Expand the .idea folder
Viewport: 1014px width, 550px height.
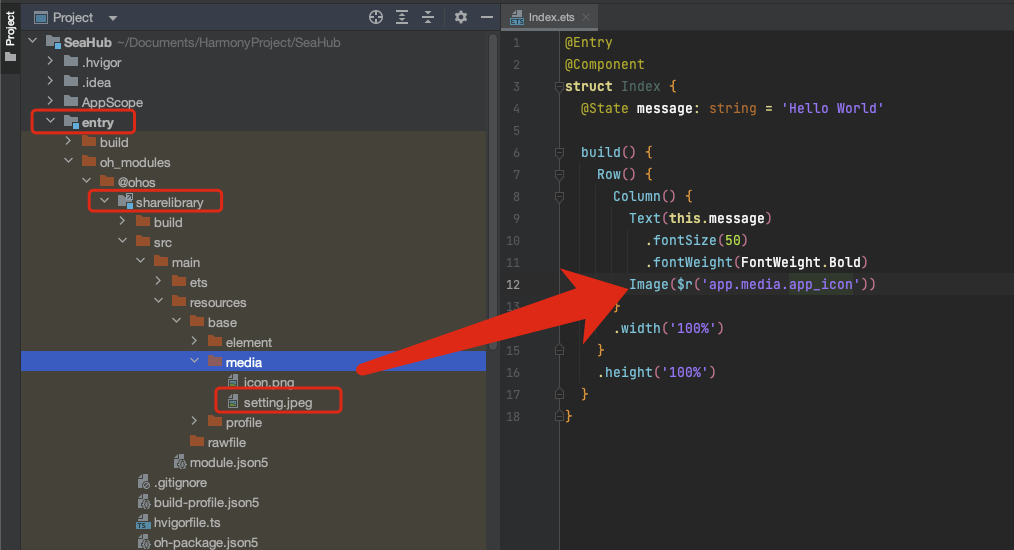pos(50,82)
